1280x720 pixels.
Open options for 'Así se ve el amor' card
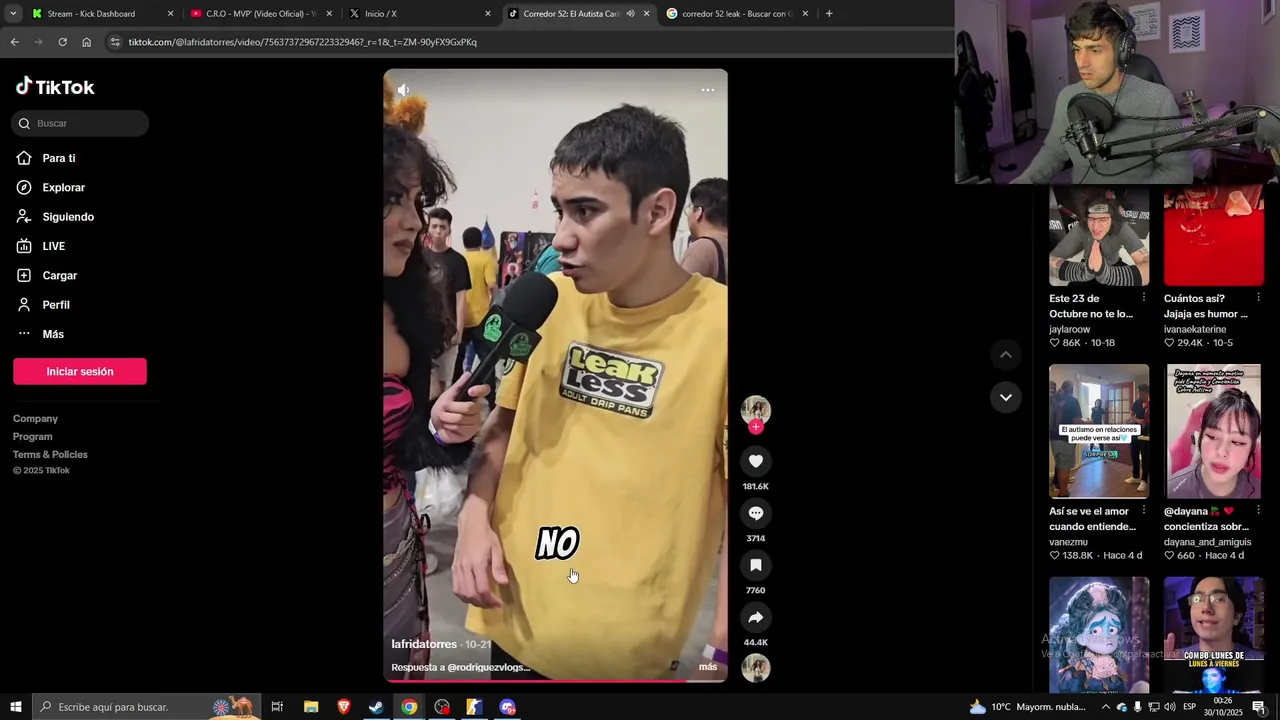(1144, 511)
